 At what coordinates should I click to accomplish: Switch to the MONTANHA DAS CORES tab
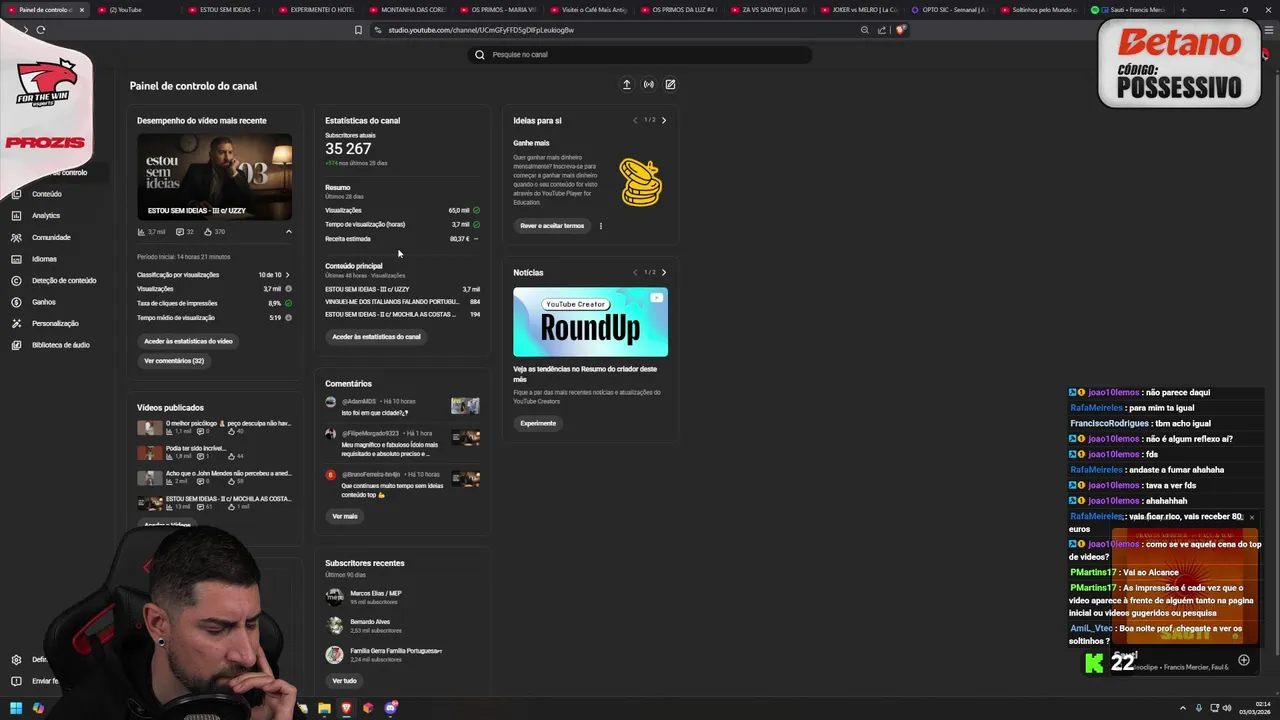[407, 10]
